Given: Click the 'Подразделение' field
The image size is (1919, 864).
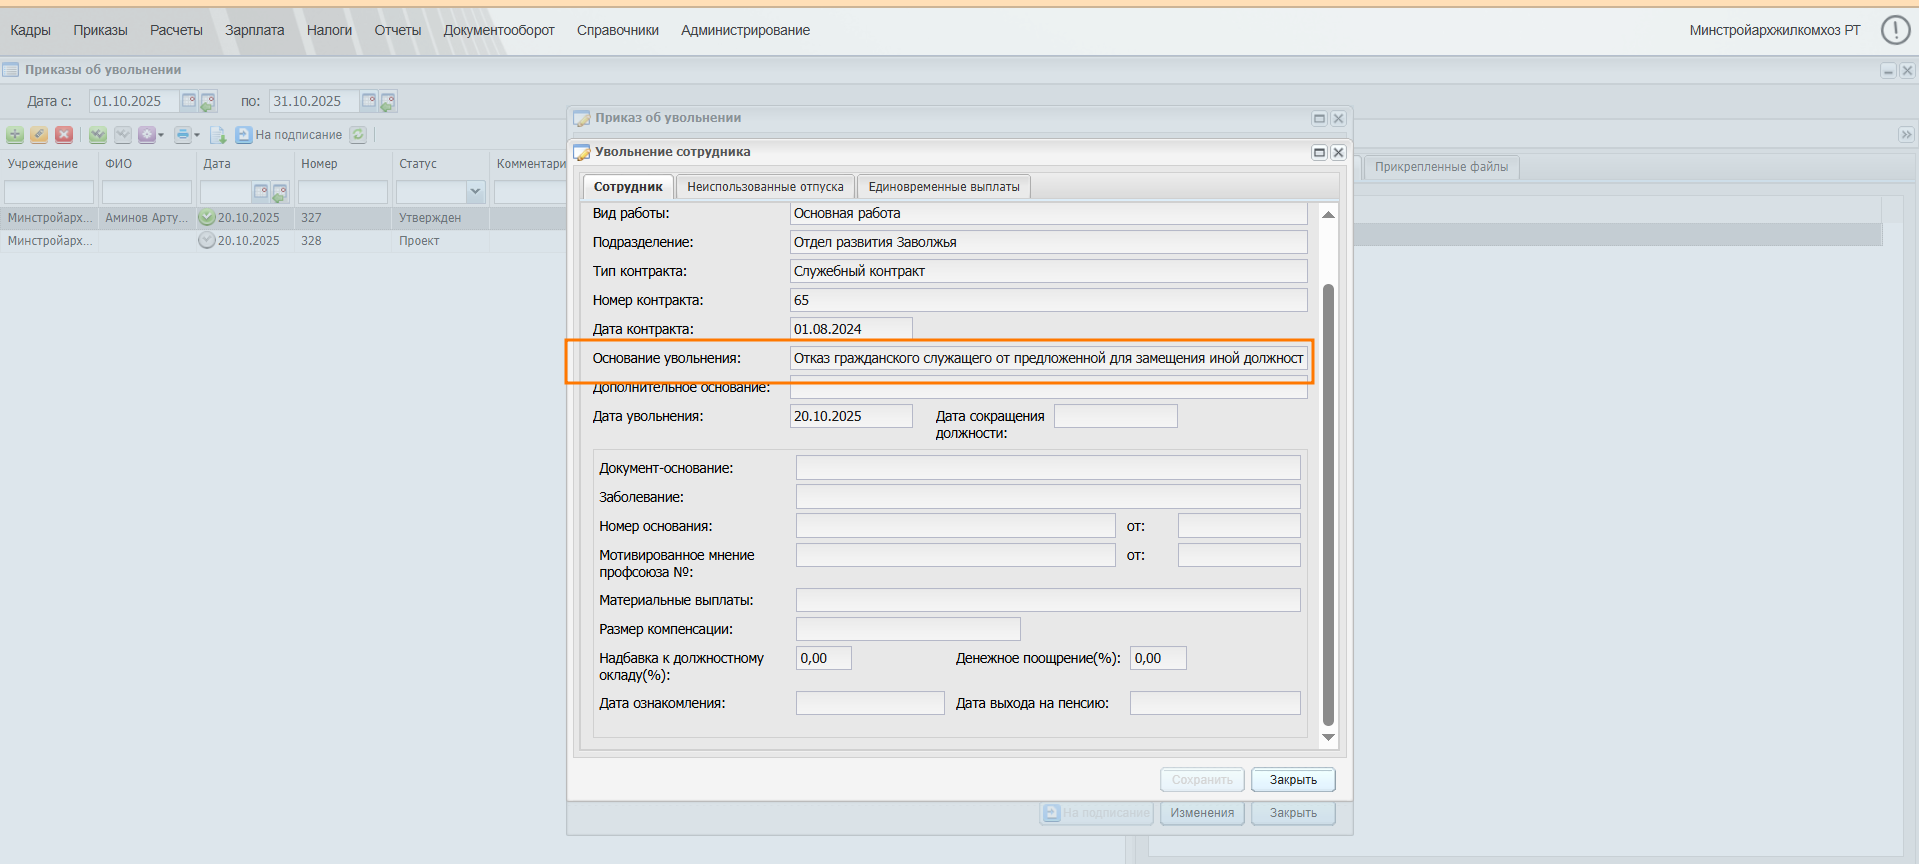Looking at the screenshot, I should pyautogui.click(x=1048, y=242).
